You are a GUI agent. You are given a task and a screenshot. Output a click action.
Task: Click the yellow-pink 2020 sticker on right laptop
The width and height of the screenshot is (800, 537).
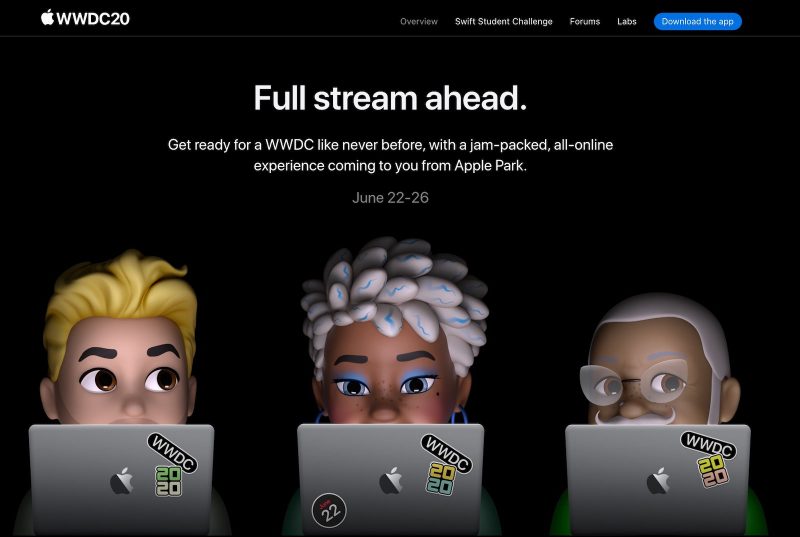coord(713,471)
